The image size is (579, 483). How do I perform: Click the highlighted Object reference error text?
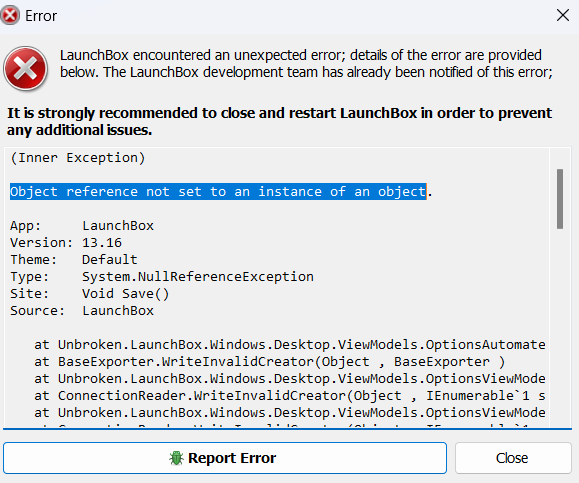point(218,192)
